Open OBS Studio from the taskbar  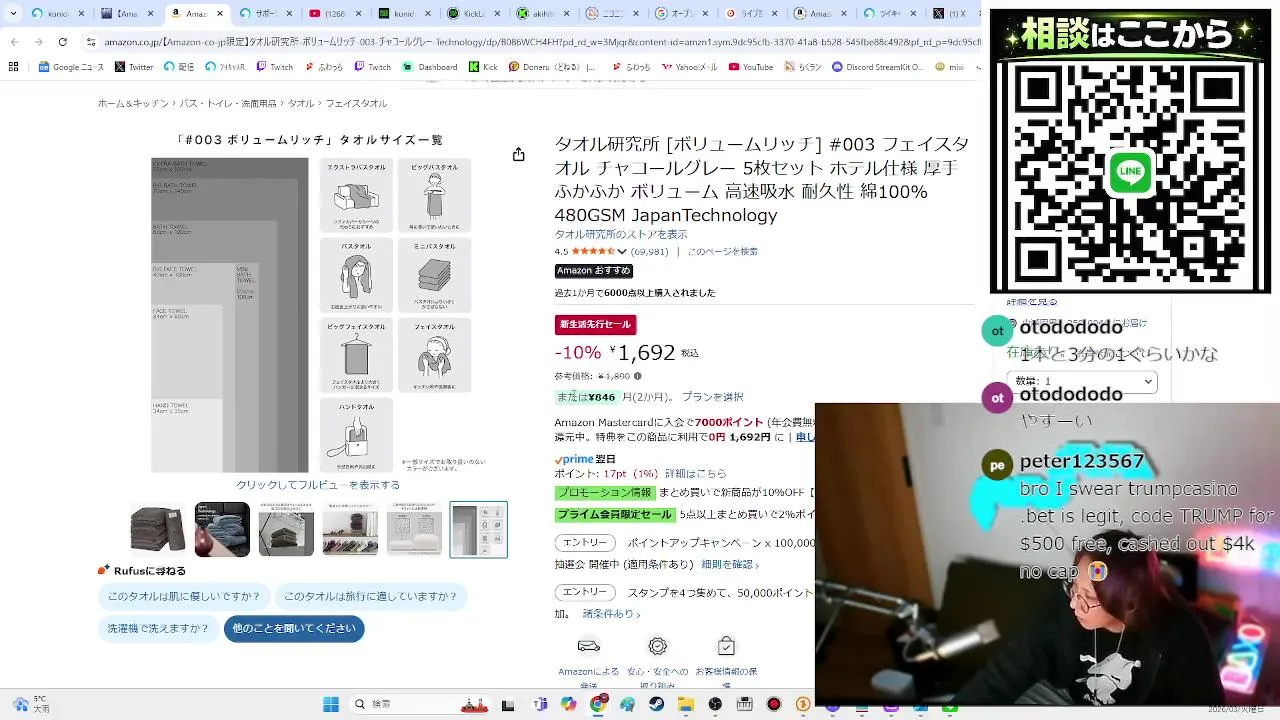tap(715, 704)
